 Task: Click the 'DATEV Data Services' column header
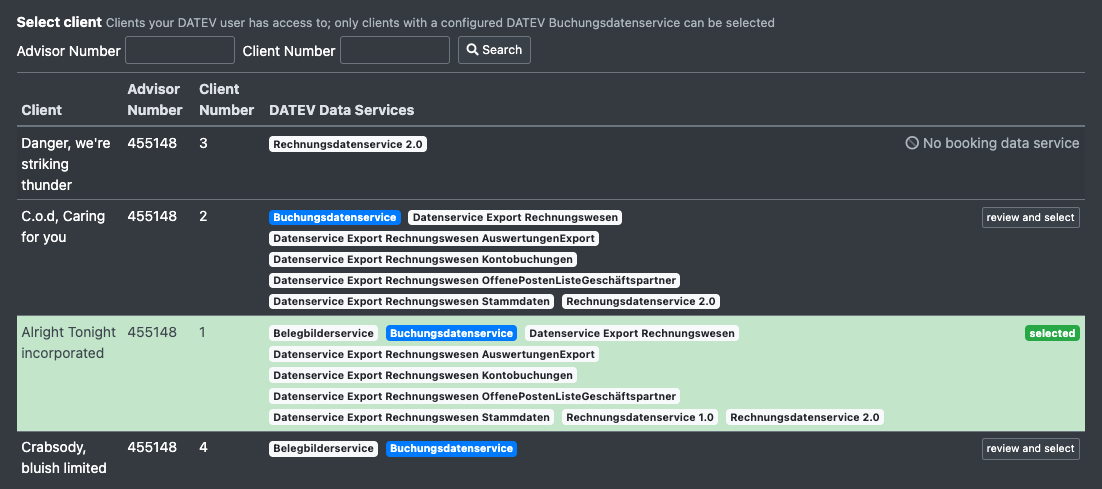coord(342,110)
